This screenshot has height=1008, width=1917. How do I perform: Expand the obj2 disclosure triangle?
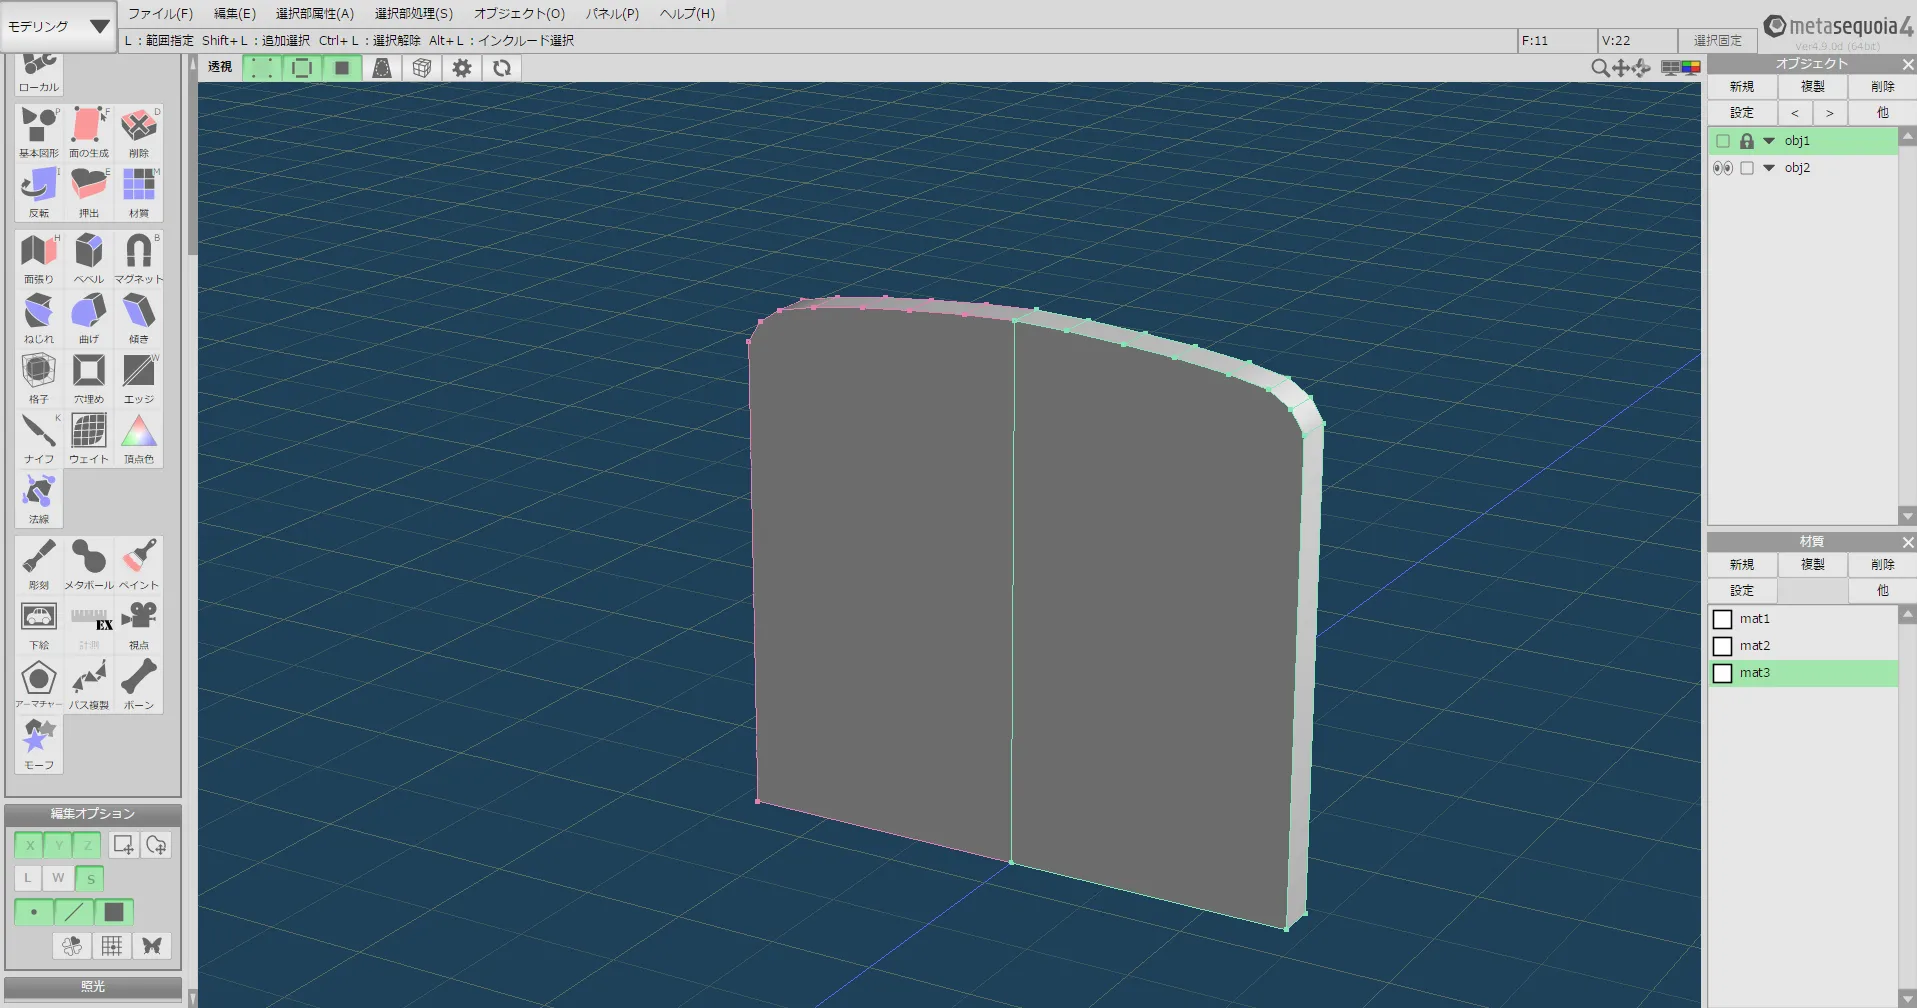1769,168
